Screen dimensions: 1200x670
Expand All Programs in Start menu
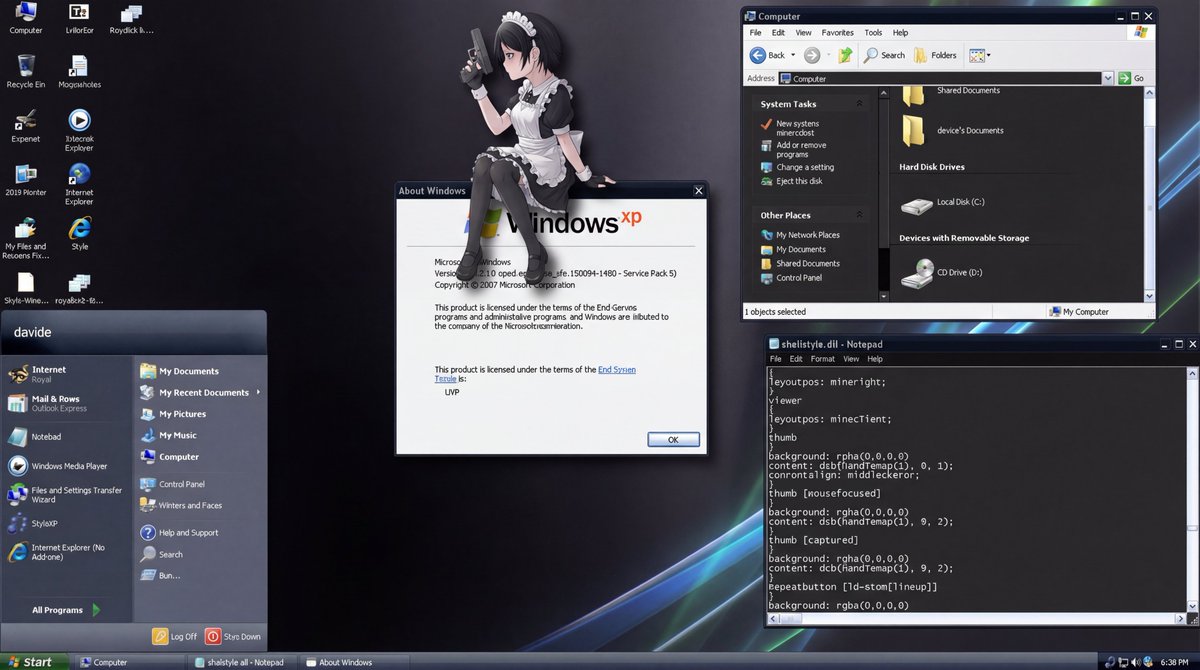(x=66, y=610)
